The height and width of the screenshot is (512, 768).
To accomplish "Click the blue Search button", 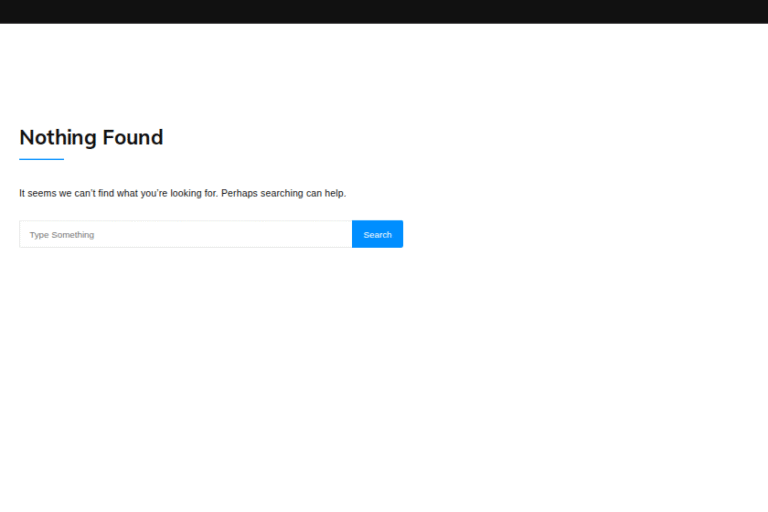I will [x=377, y=234].
